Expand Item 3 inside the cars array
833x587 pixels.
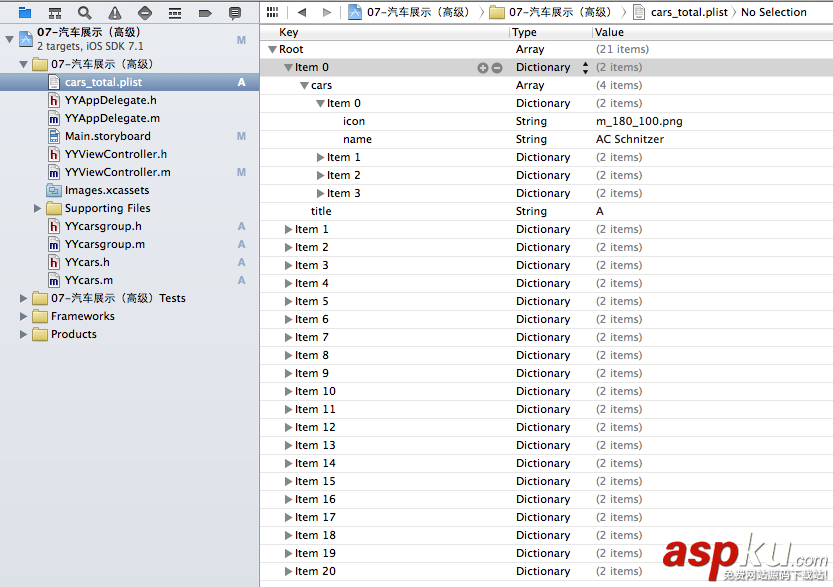[320, 194]
